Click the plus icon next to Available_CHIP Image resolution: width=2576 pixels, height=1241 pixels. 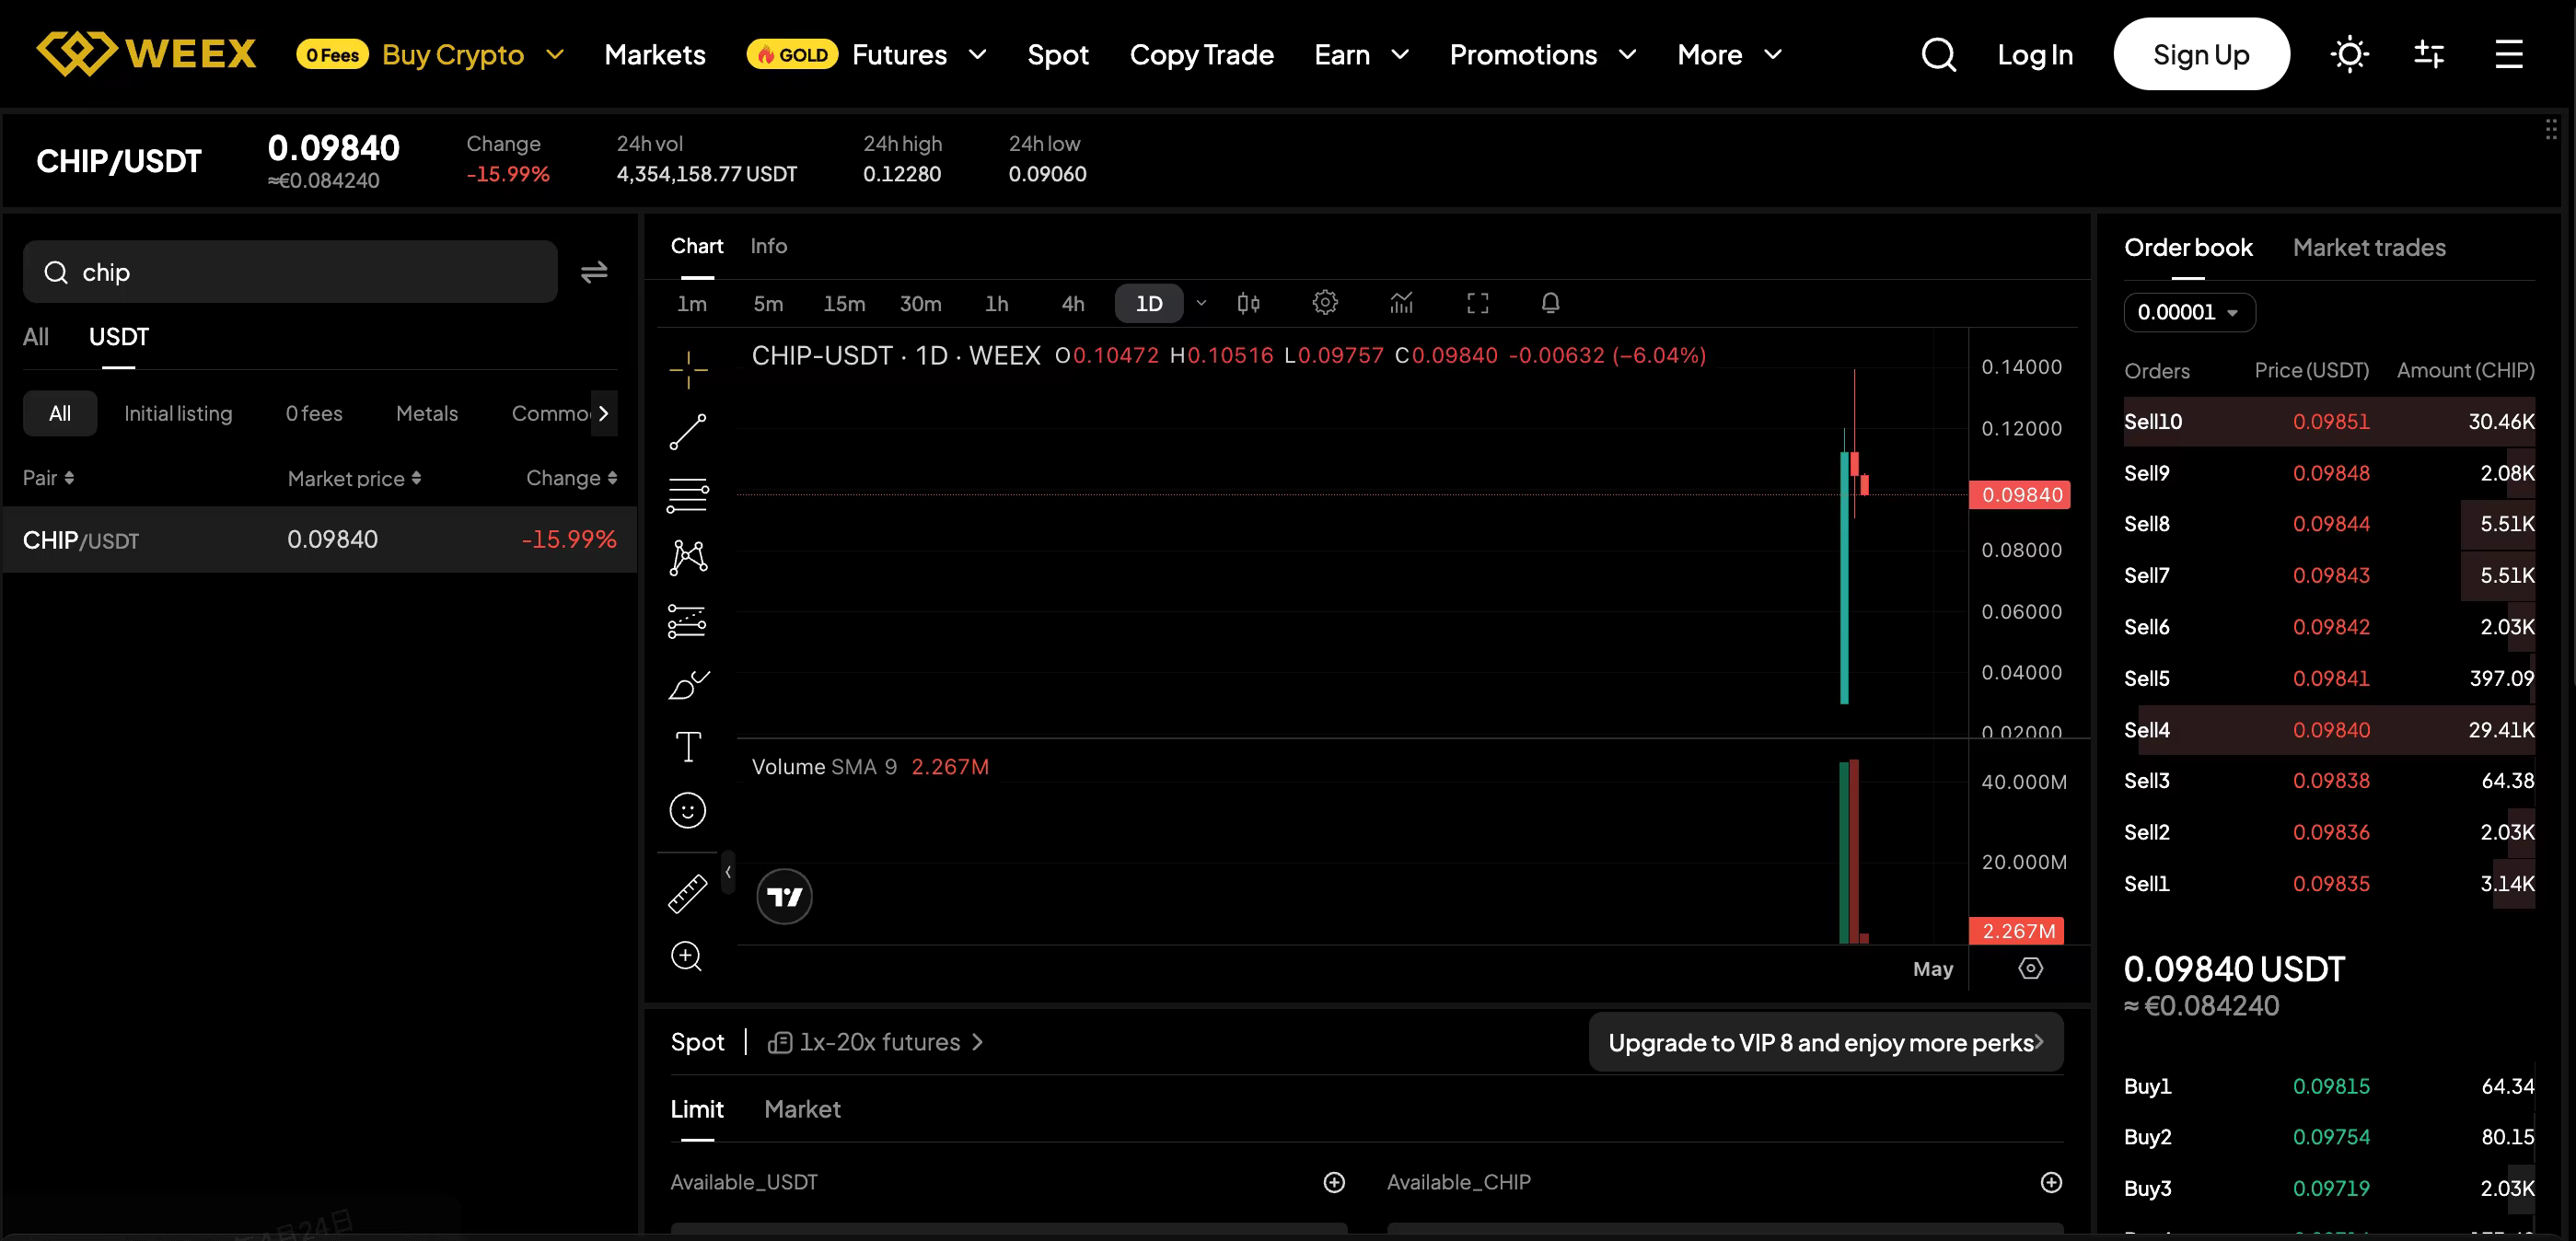click(2051, 1182)
